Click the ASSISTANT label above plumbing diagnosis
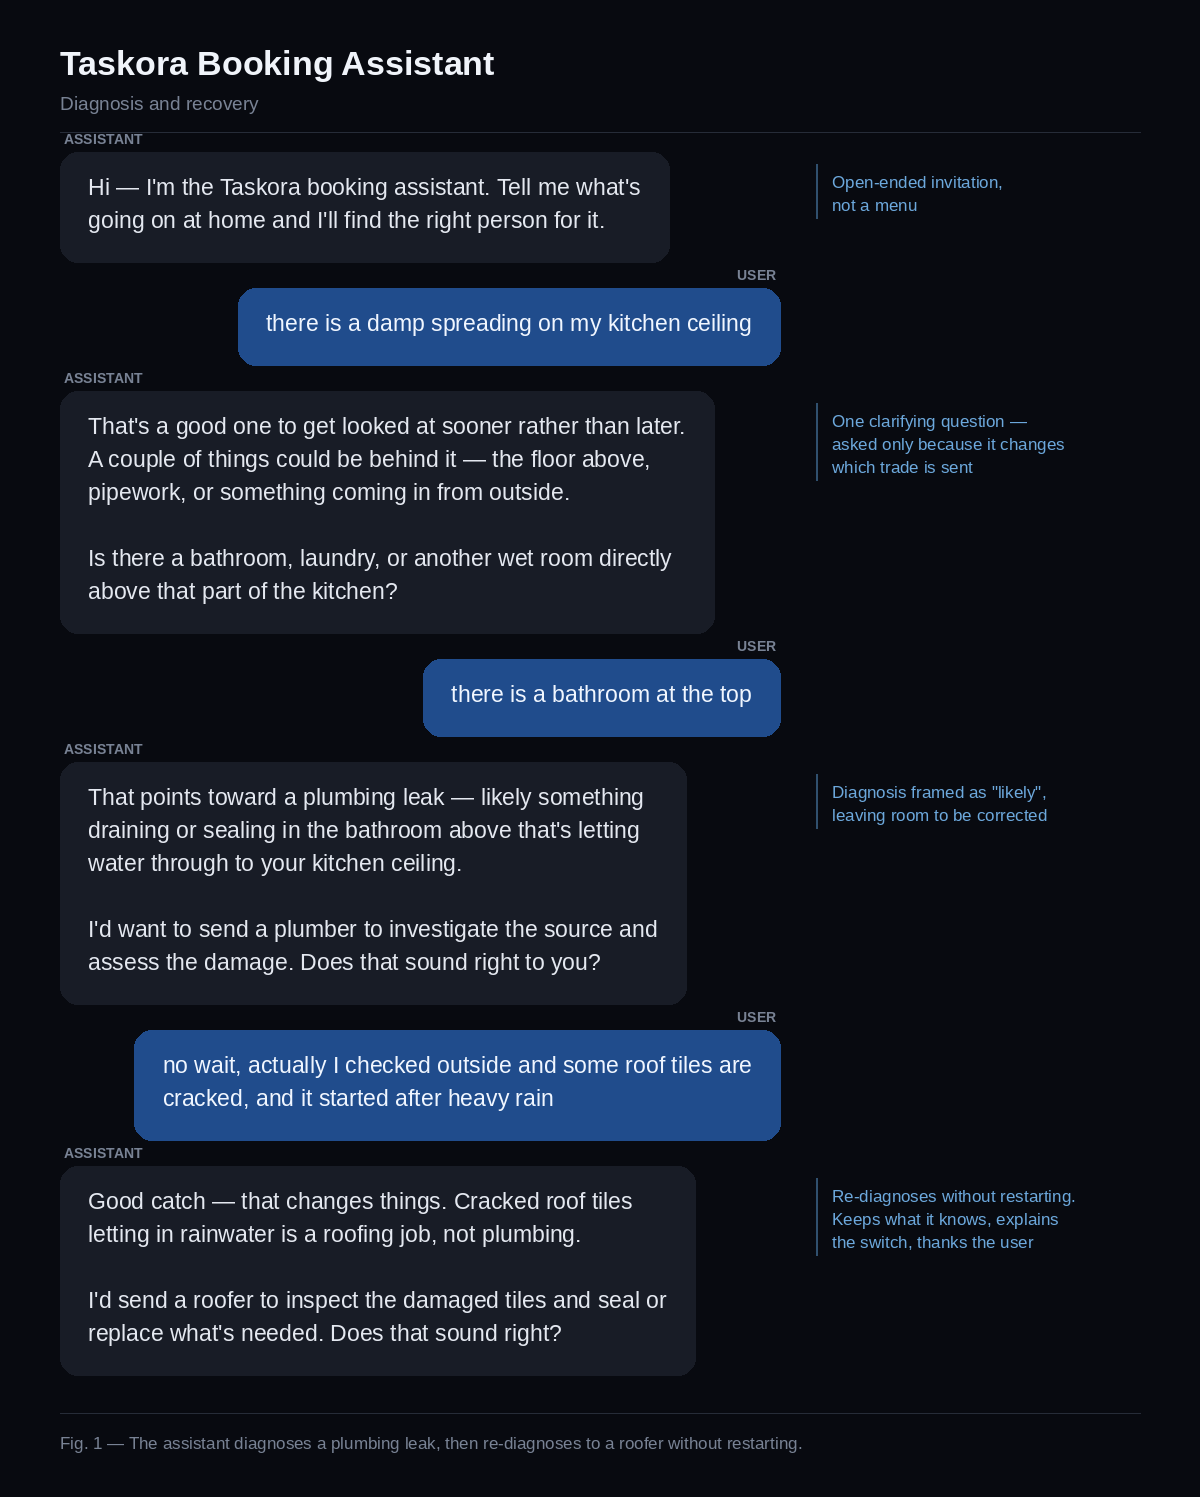Image resolution: width=1200 pixels, height=1497 pixels. (103, 749)
